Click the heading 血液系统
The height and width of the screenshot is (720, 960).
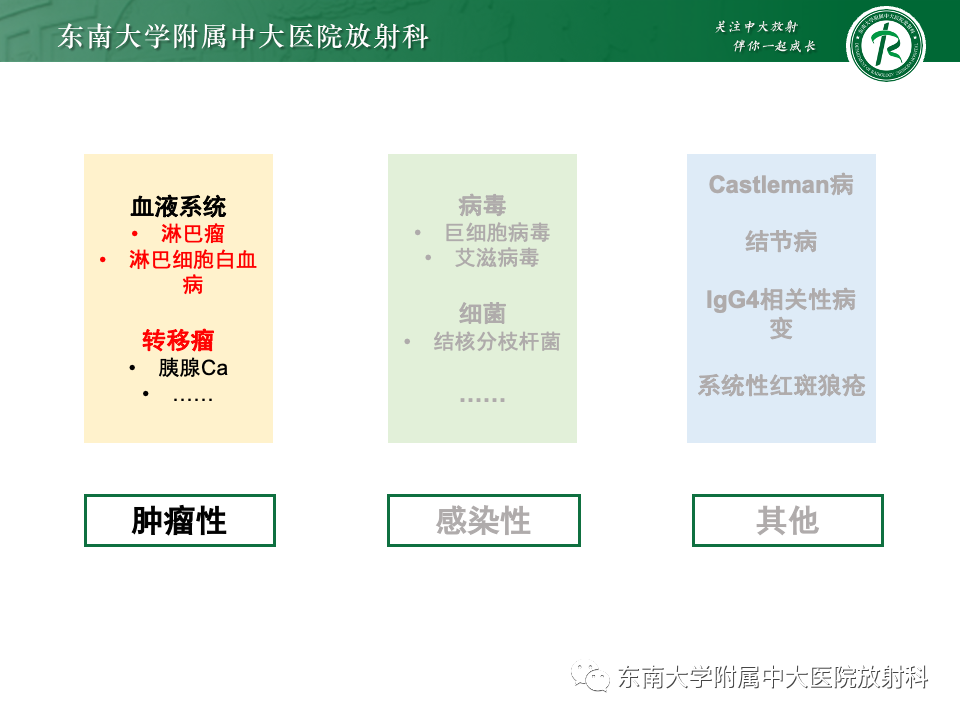pos(178,207)
